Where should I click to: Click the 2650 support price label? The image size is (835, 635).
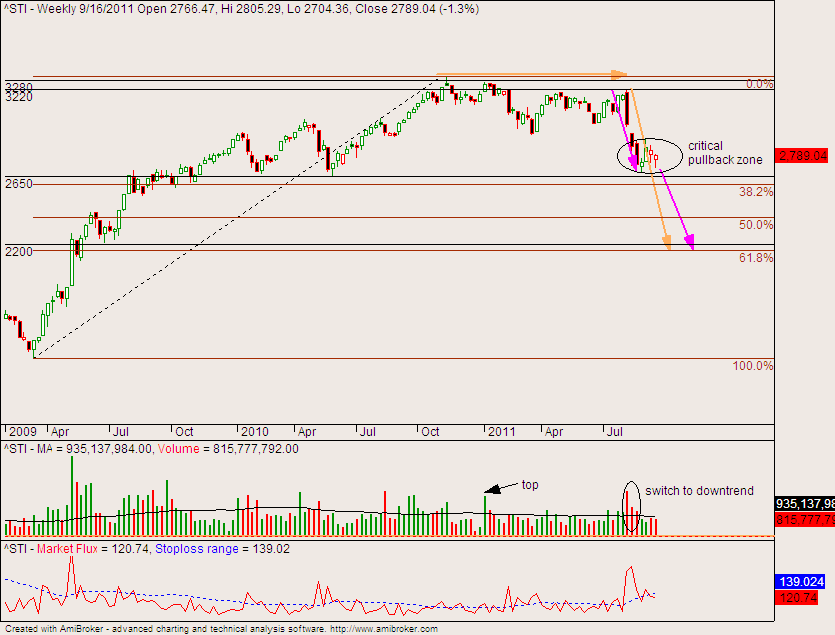[x=19, y=184]
